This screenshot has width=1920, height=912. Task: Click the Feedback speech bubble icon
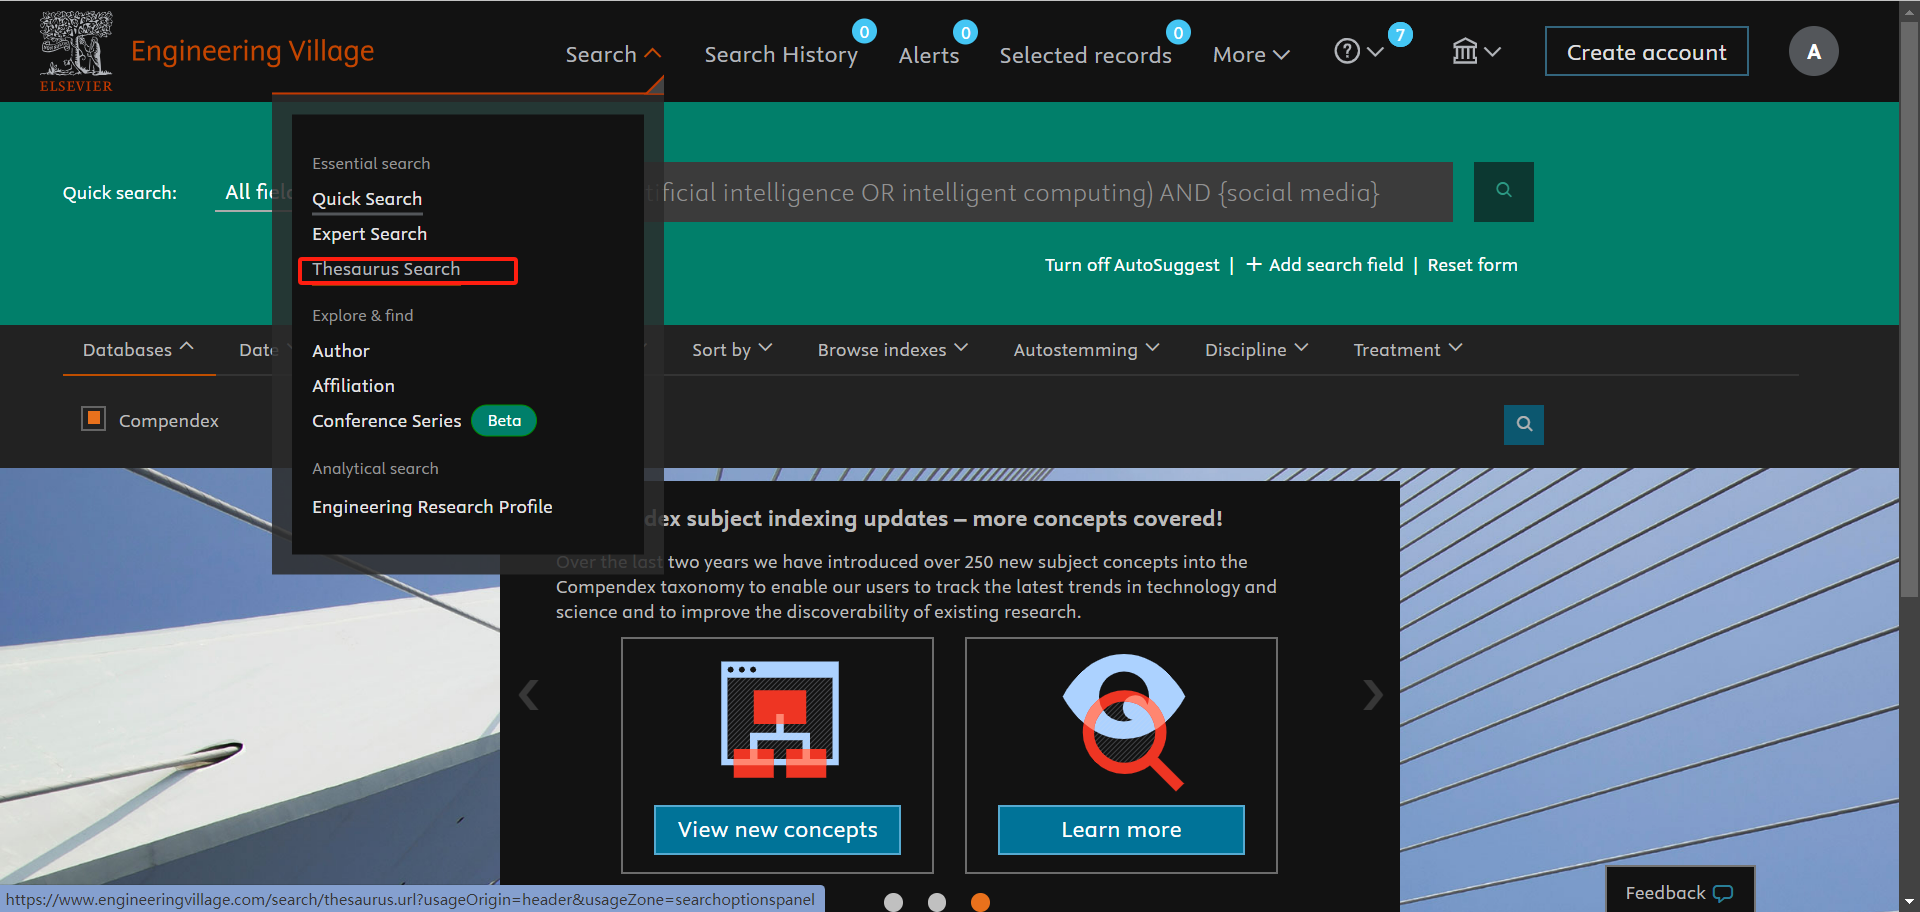coord(1723,893)
